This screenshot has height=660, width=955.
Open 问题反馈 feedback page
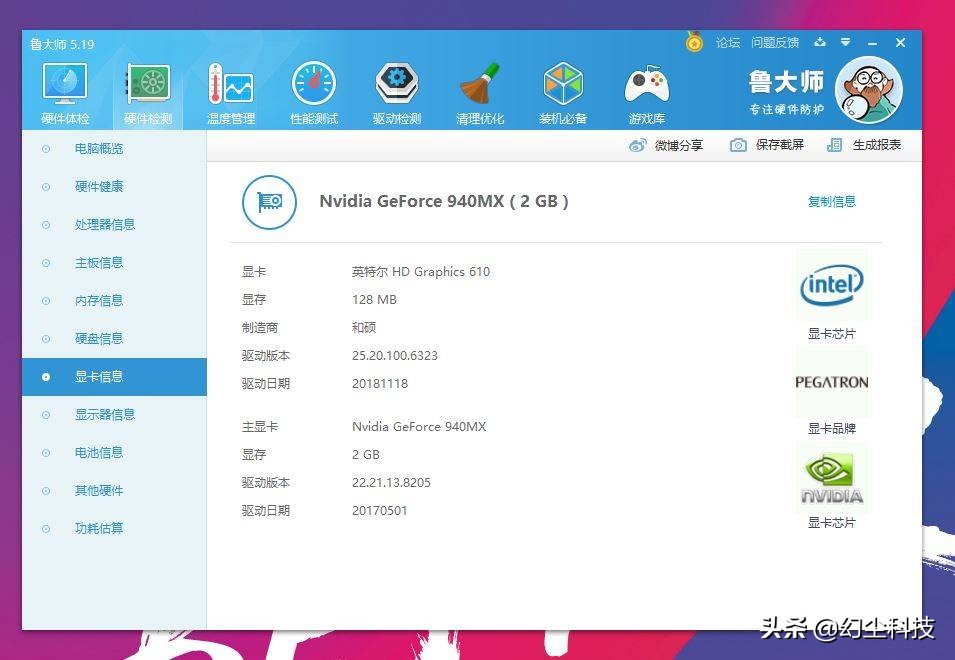pos(775,42)
